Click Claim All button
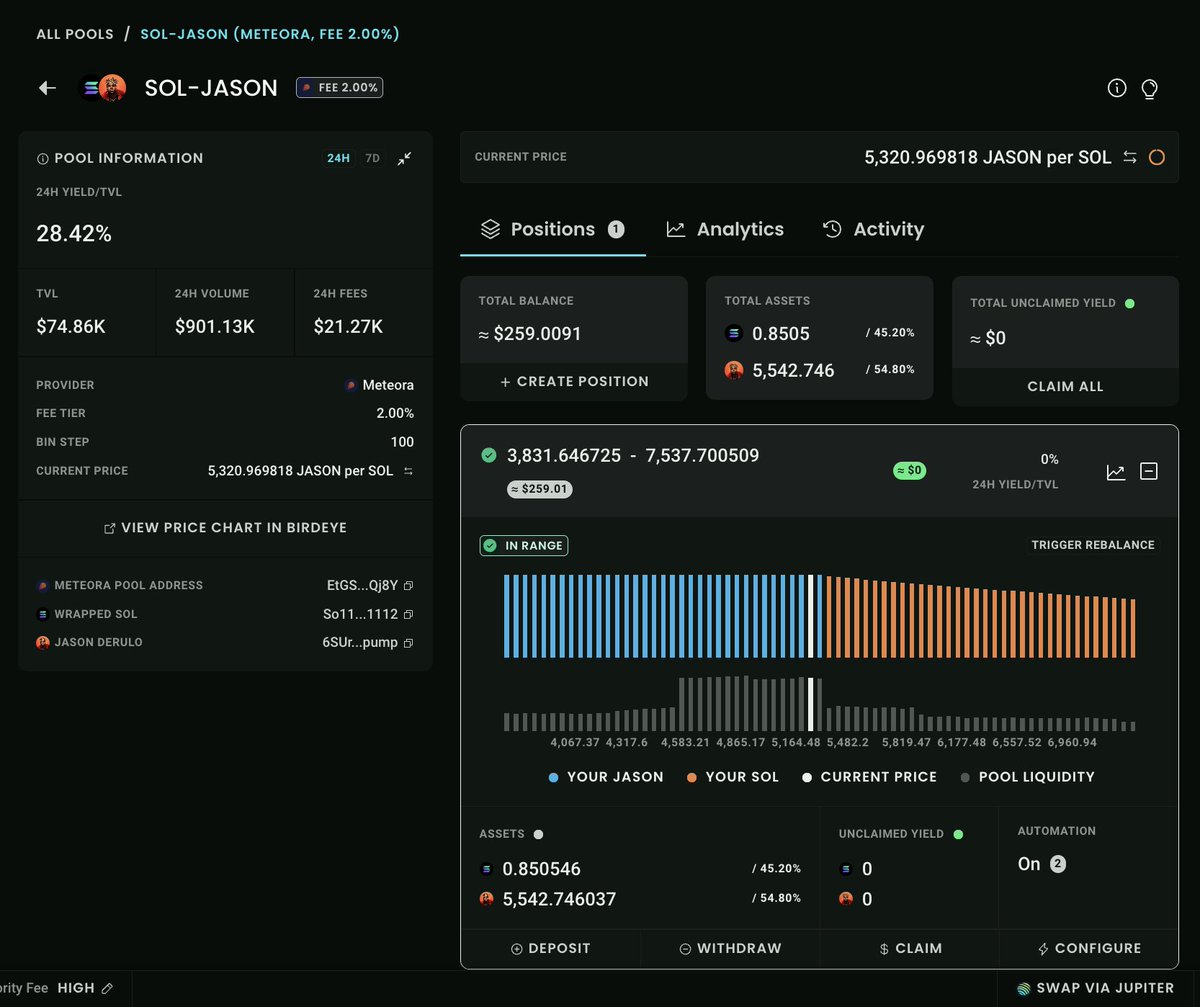1200x1007 pixels. click(1065, 386)
